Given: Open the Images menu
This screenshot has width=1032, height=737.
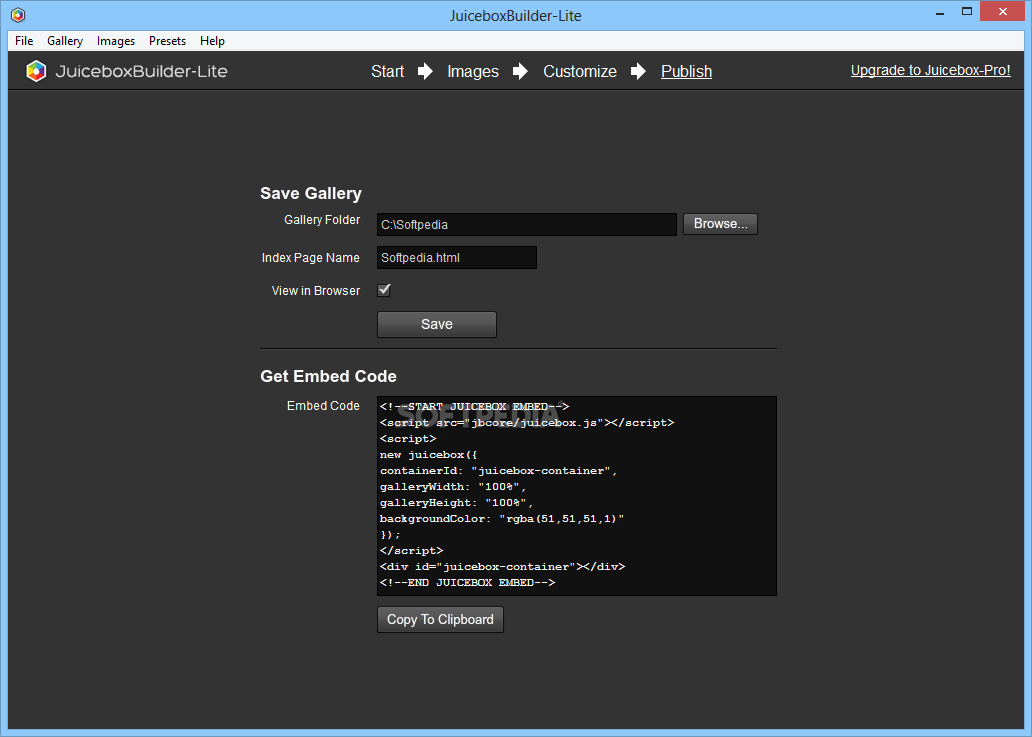Looking at the screenshot, I should coord(116,41).
